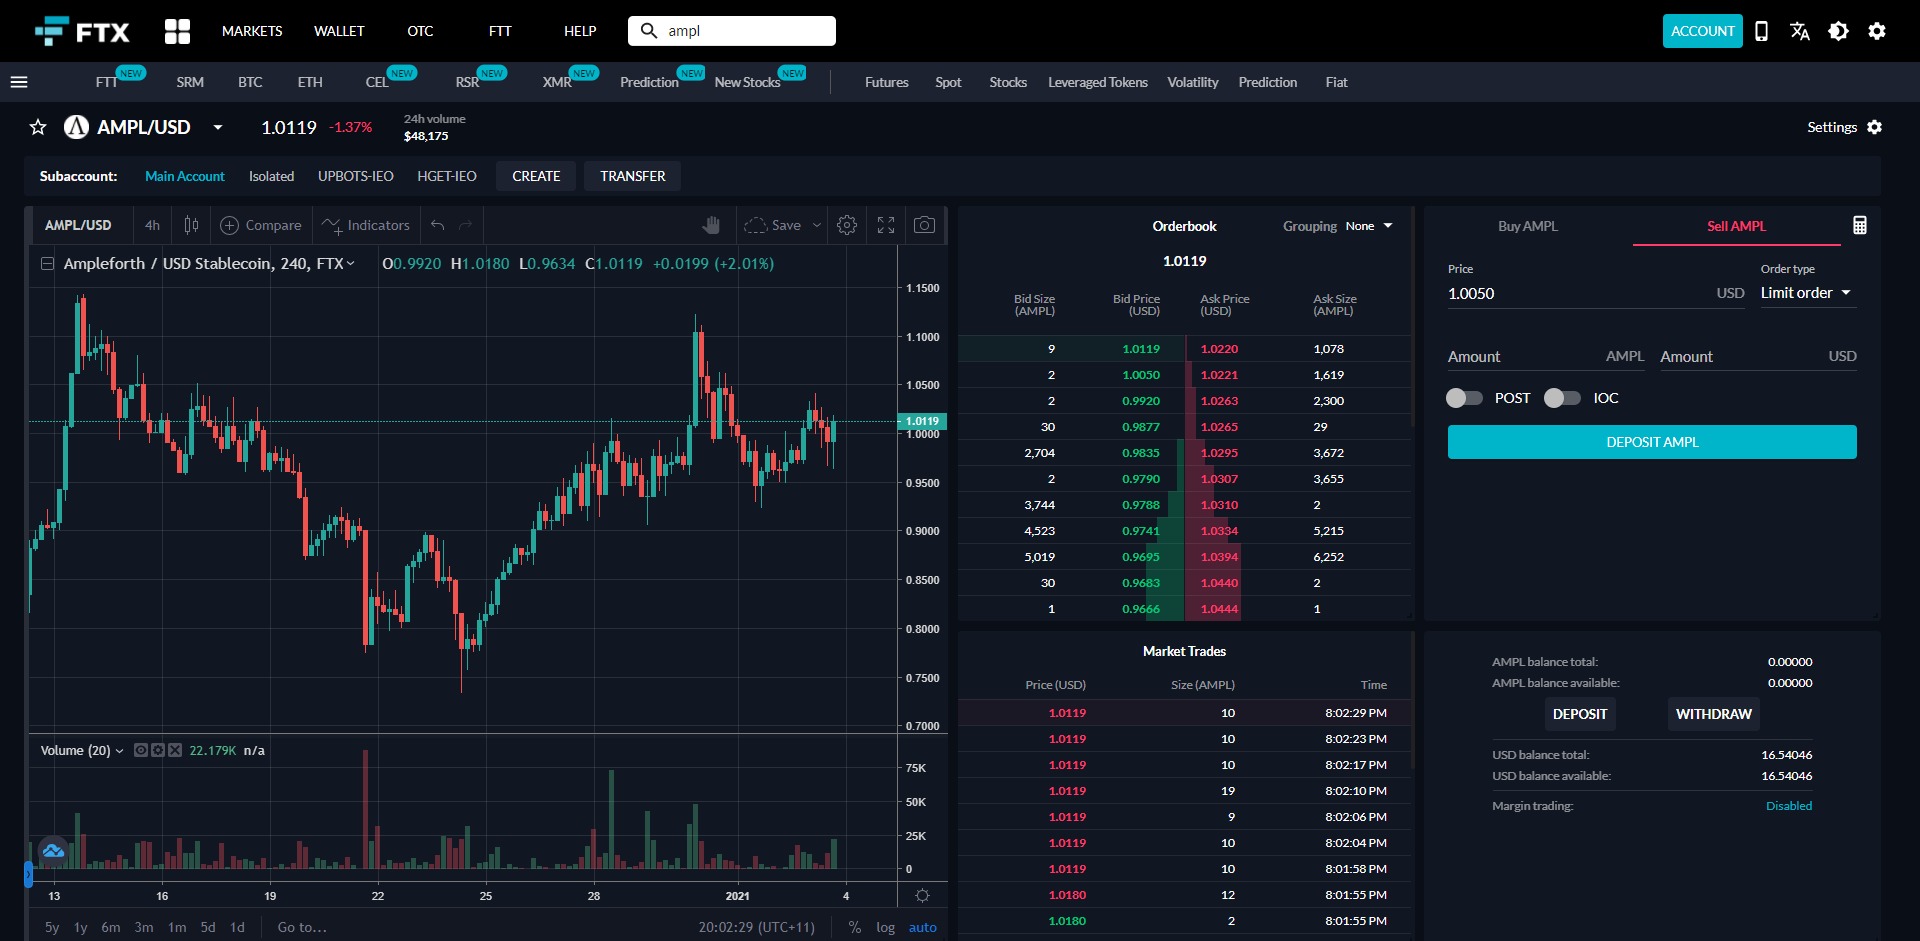
Task: Open the OTC menu
Action: click(x=420, y=31)
